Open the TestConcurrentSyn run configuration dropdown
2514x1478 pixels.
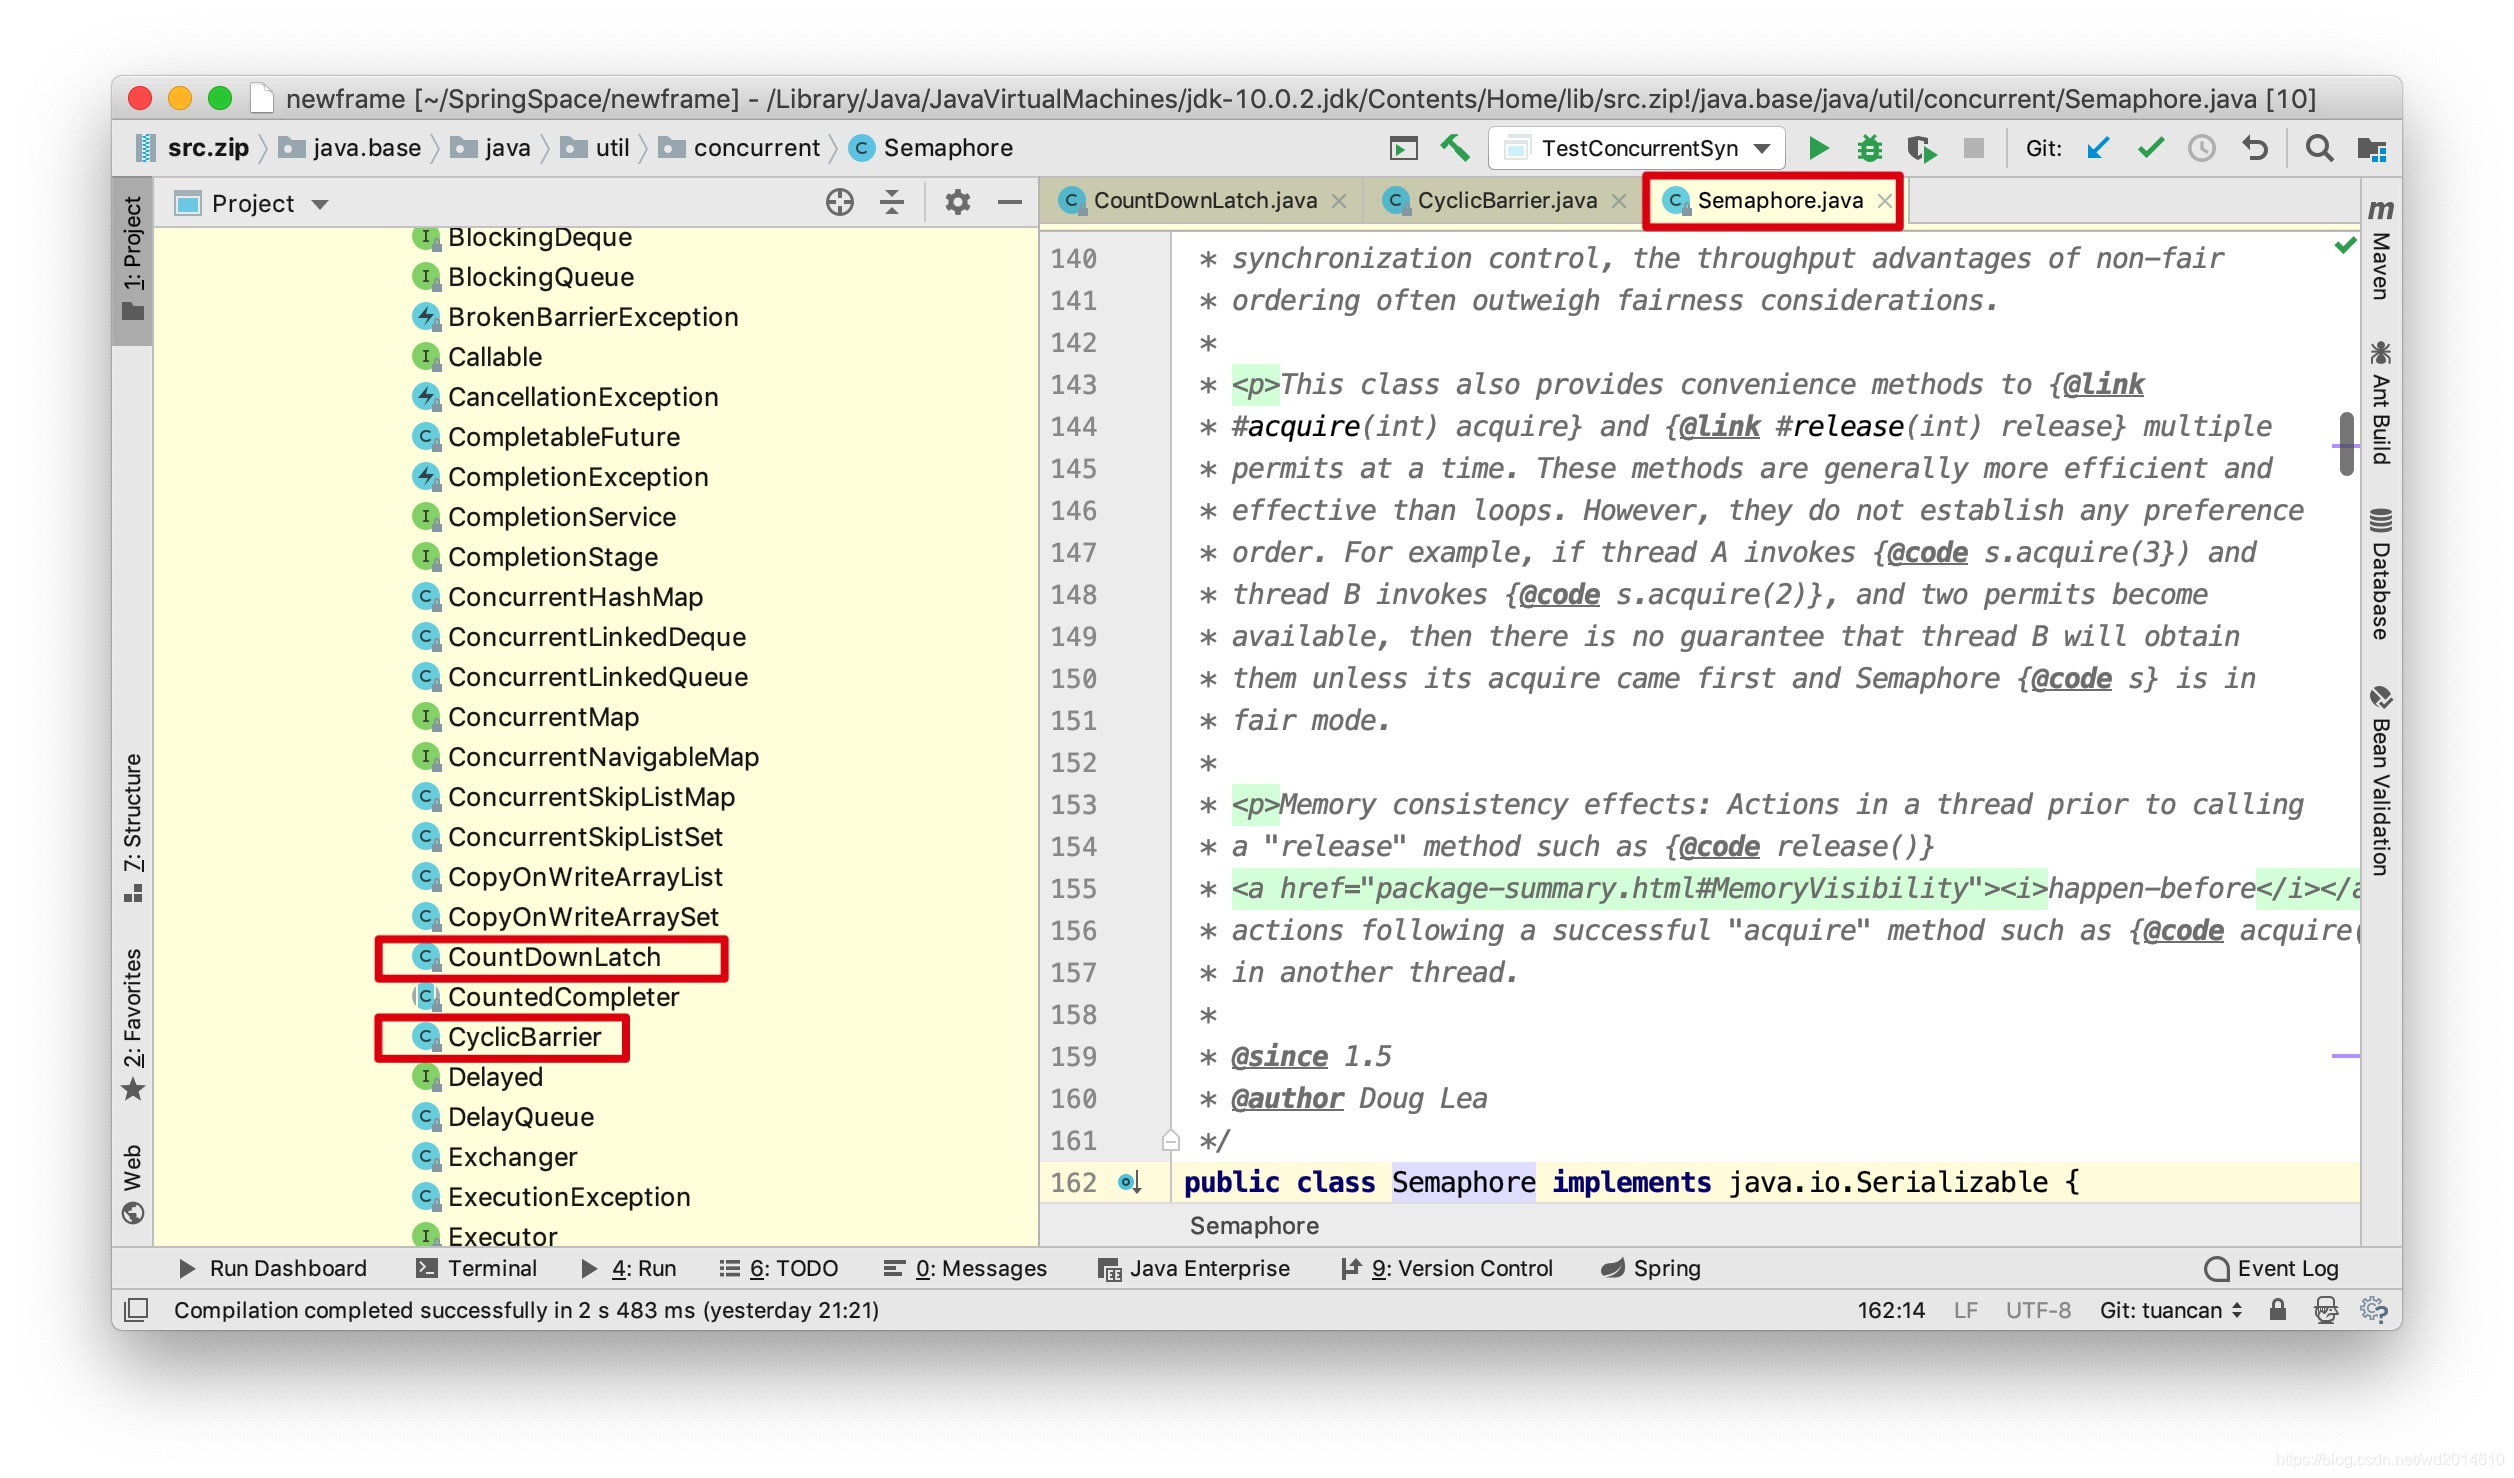click(x=1637, y=148)
